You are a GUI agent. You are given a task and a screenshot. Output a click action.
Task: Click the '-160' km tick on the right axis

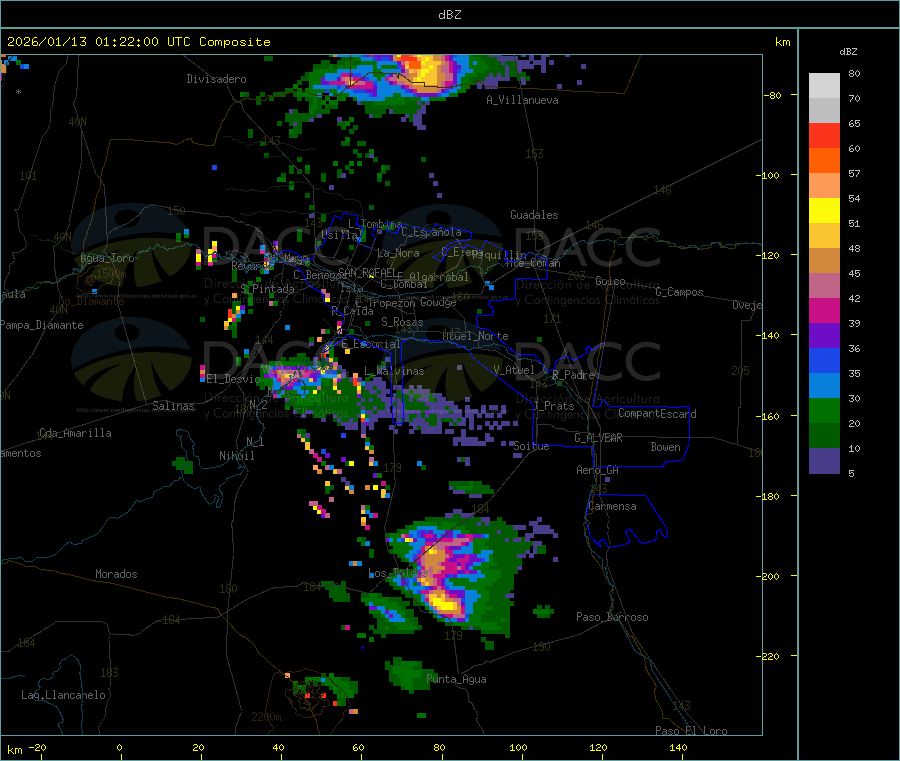click(769, 416)
